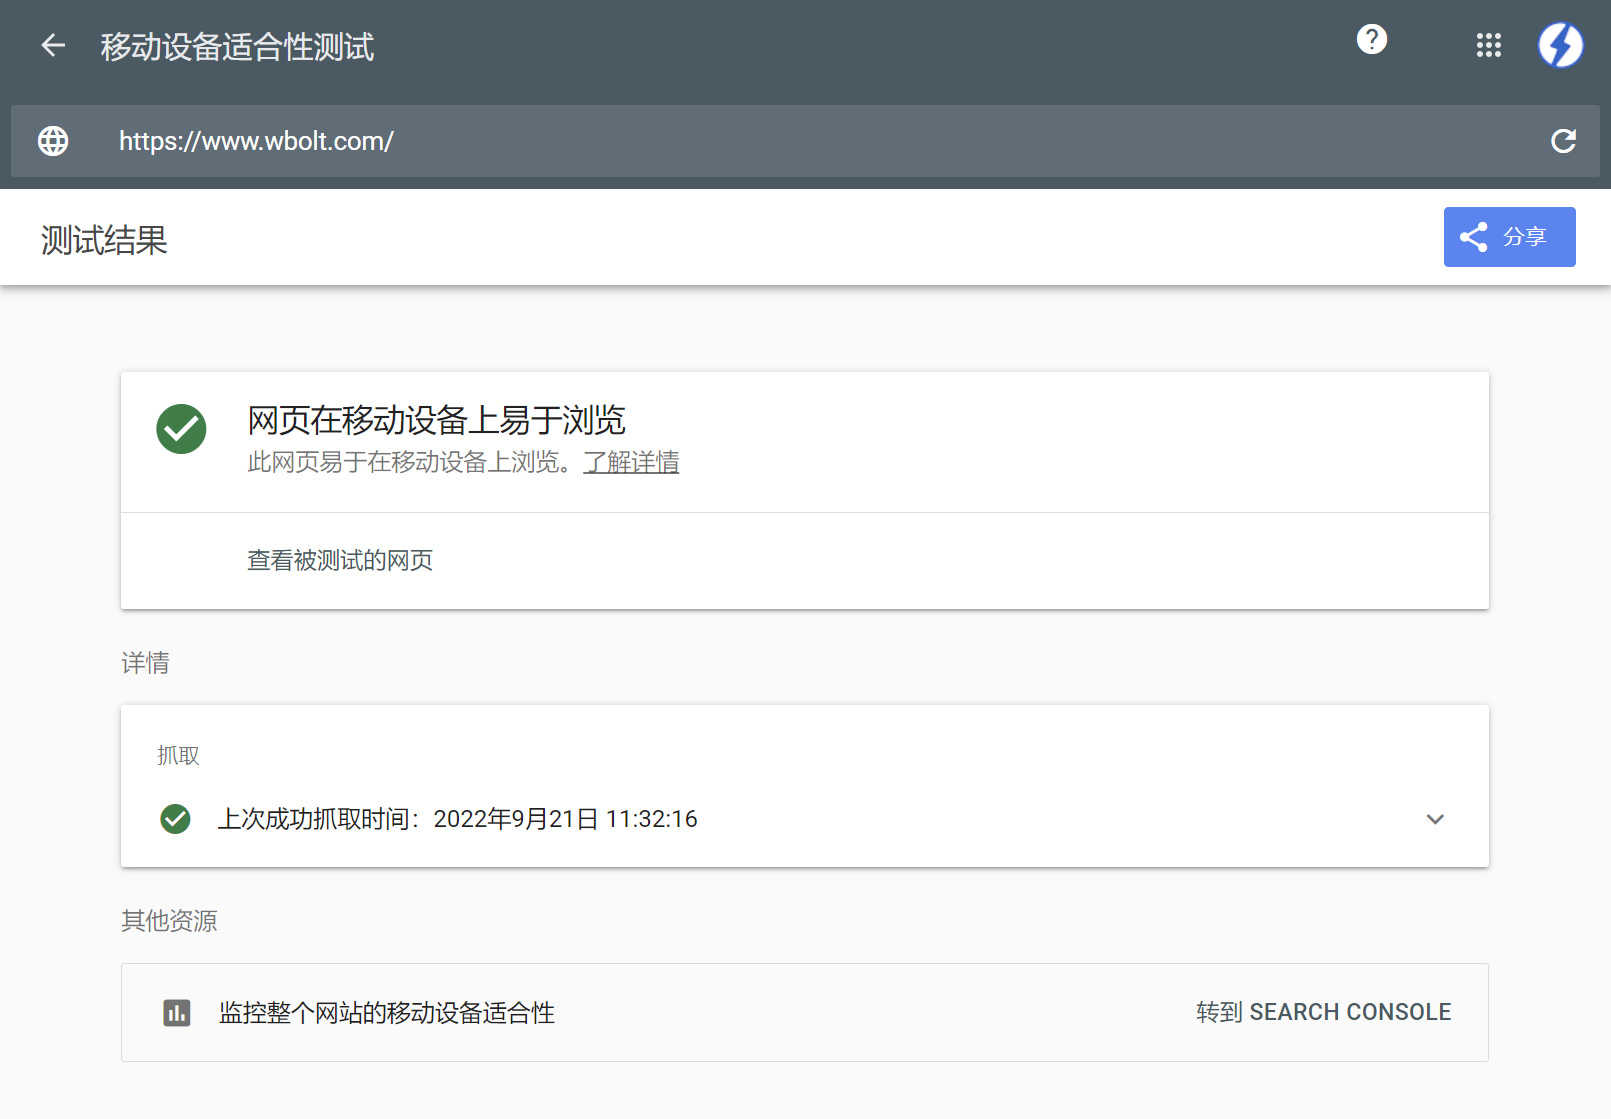Click the globe icon beside the URL
The image size is (1611, 1119).
tap(52, 141)
